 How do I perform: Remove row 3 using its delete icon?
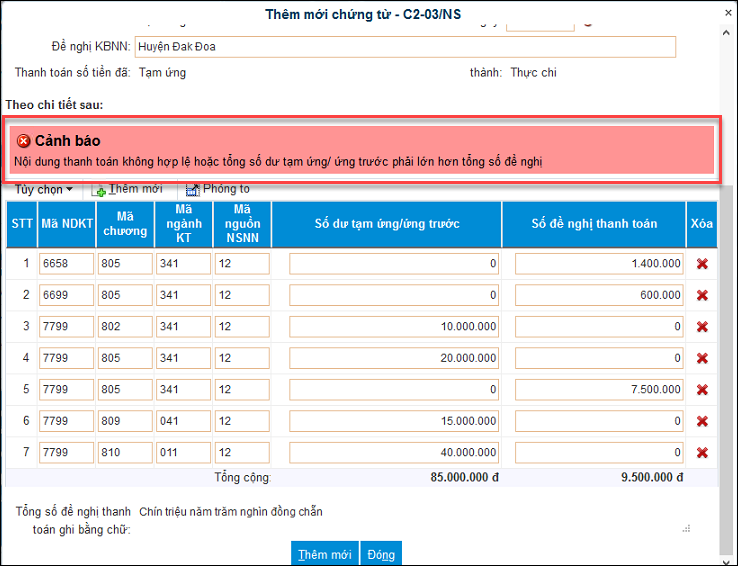pos(702,327)
